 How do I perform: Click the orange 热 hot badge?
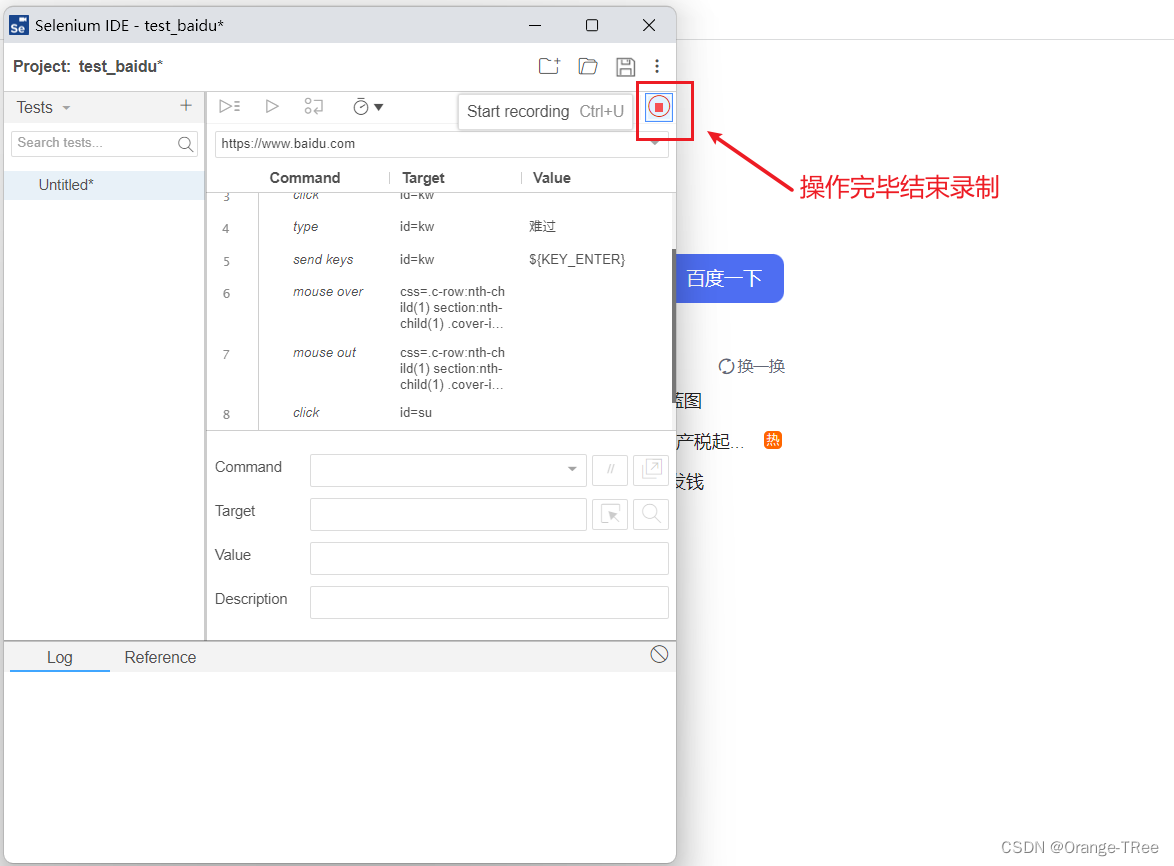click(773, 440)
